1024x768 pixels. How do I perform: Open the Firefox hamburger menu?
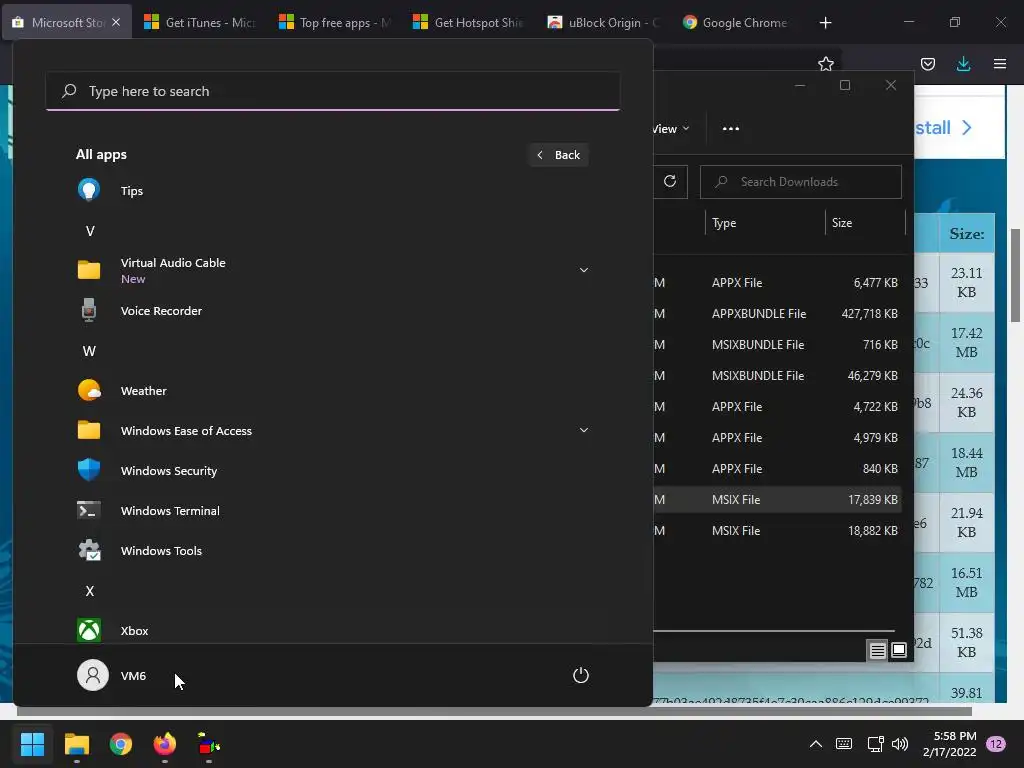click(1000, 64)
